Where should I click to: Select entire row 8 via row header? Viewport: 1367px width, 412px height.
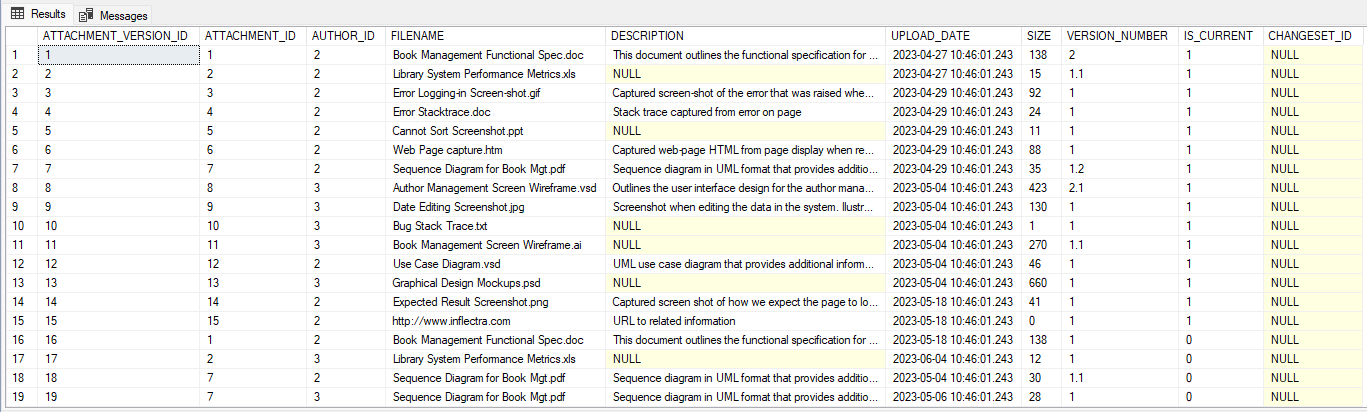18,188
